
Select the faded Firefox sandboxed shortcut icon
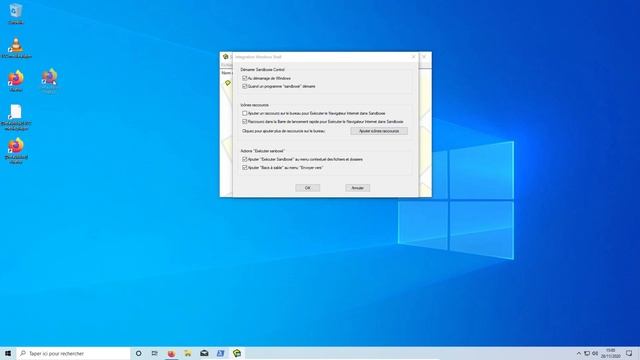pyautogui.click(x=49, y=81)
